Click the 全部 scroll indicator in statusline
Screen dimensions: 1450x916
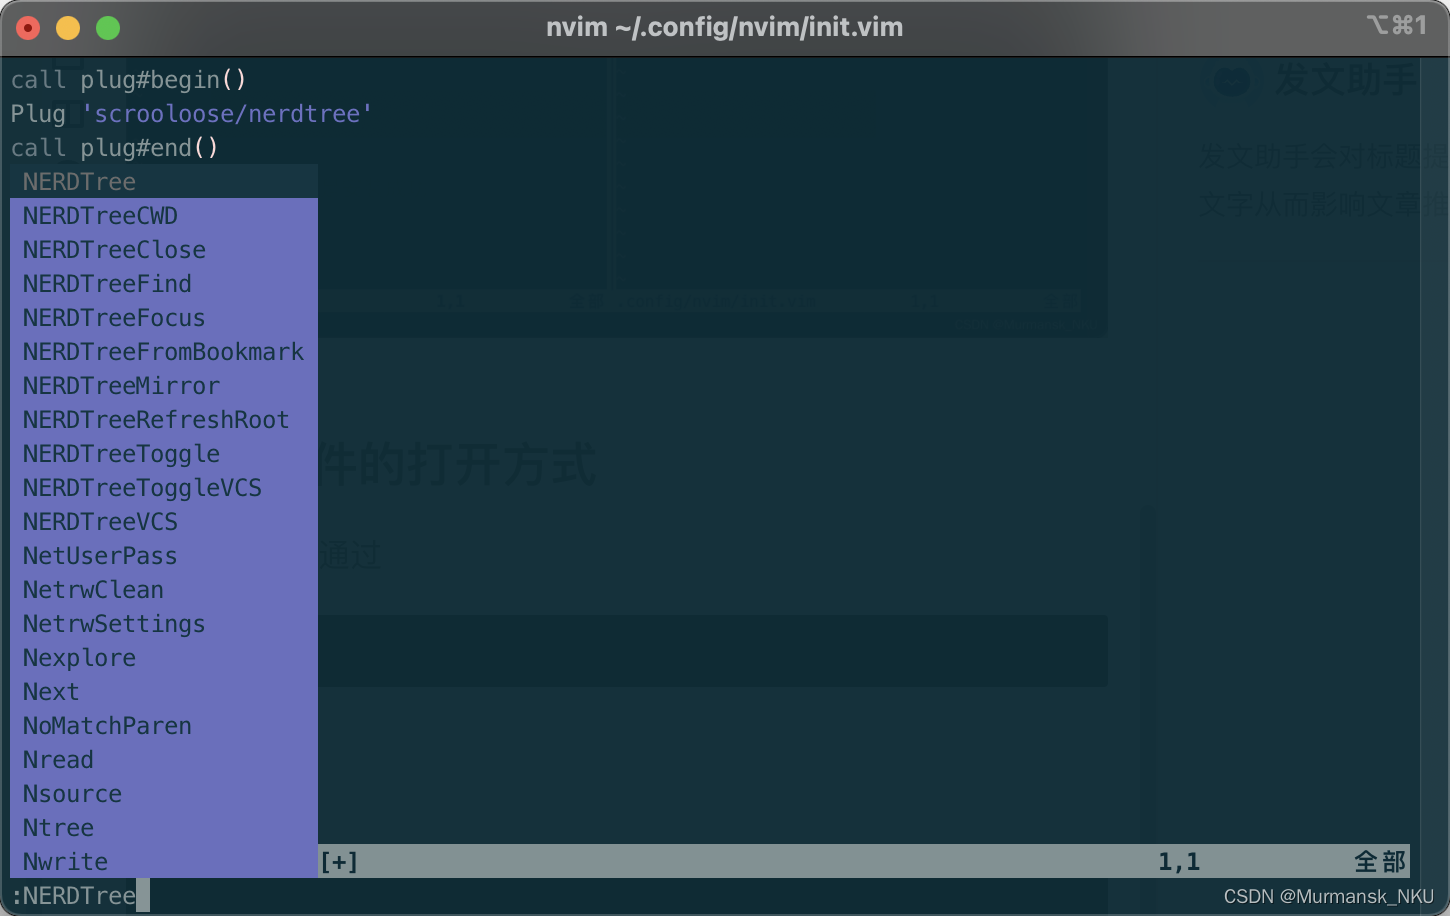(x=1380, y=862)
